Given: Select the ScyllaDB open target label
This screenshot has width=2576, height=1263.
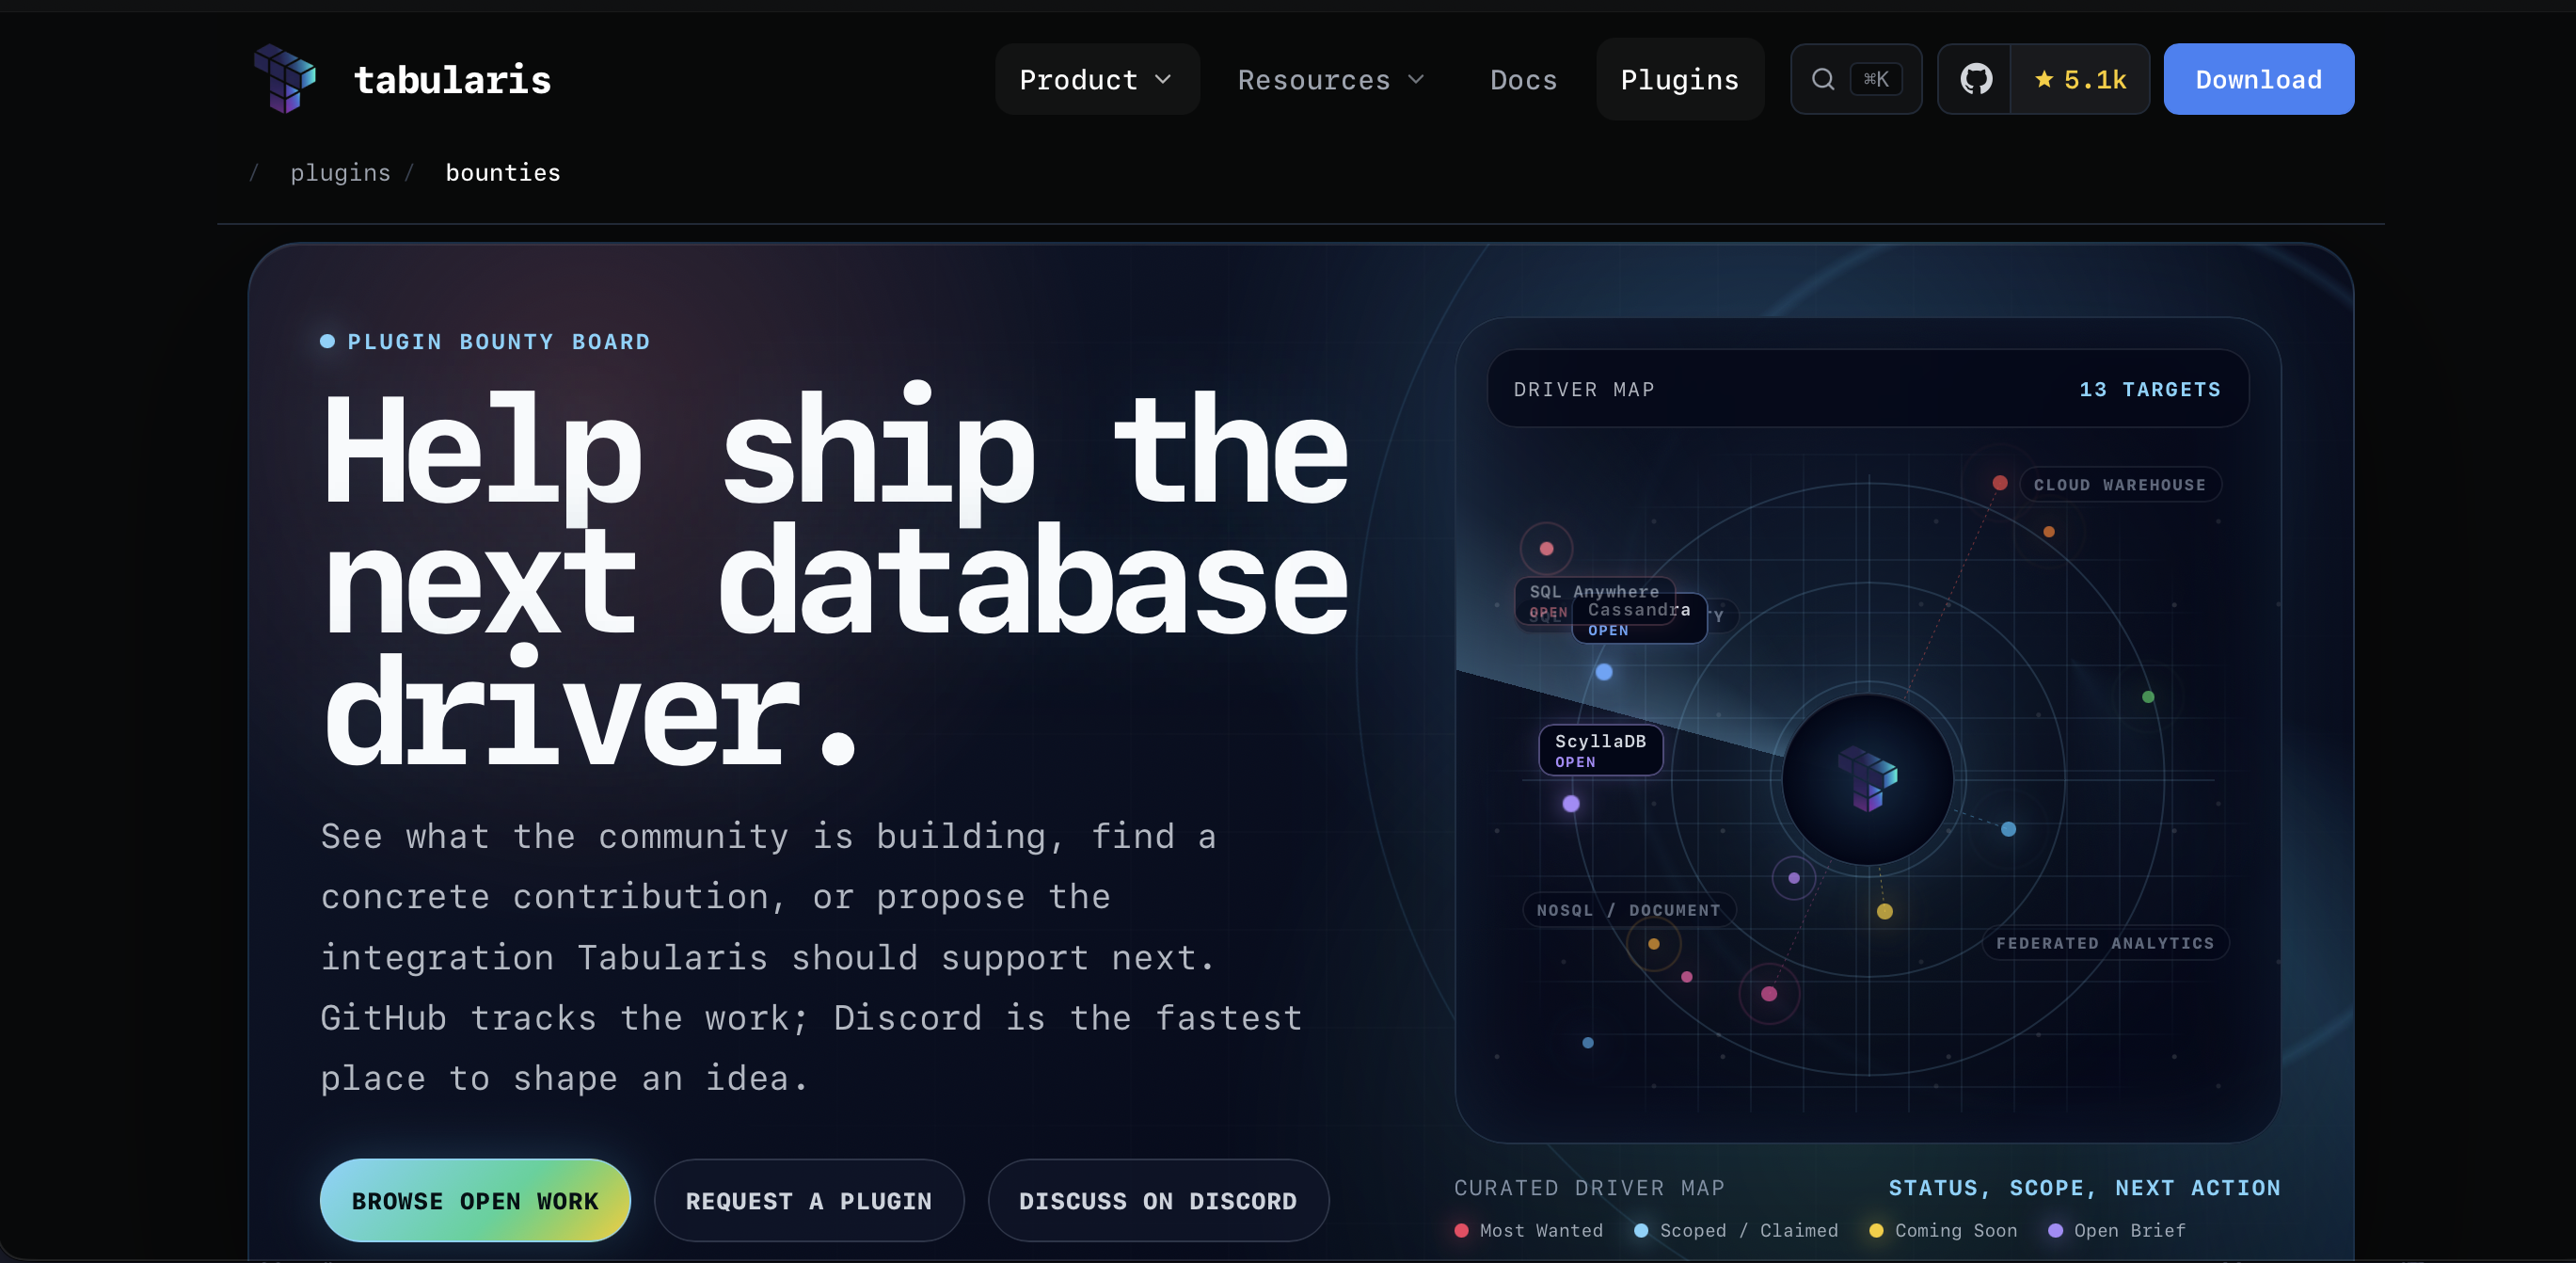Looking at the screenshot, I should tap(1600, 750).
